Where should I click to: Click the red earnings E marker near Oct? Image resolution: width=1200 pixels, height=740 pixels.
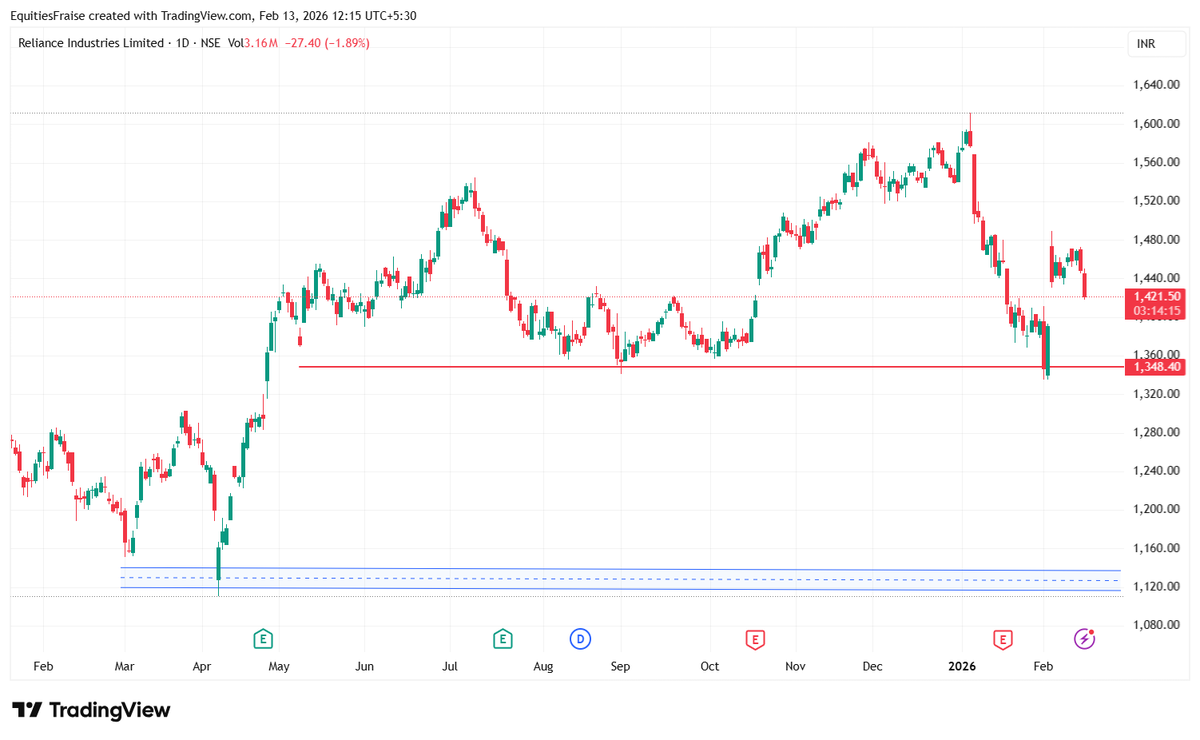[756, 638]
